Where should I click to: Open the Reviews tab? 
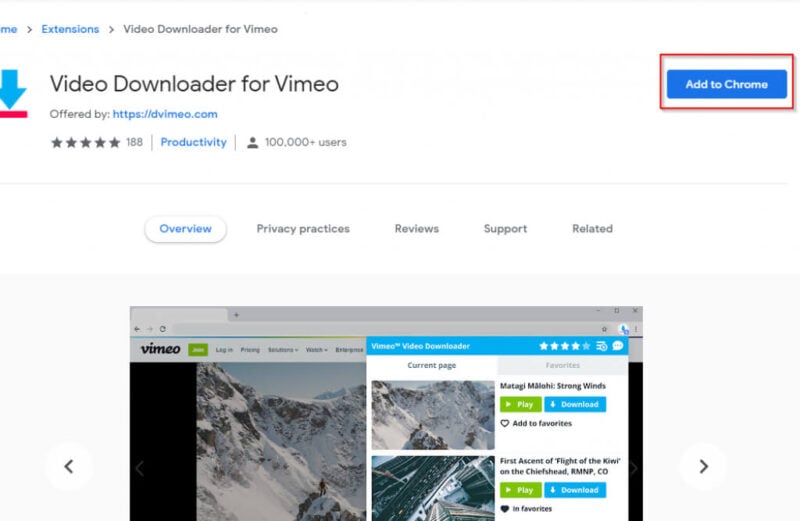416,229
